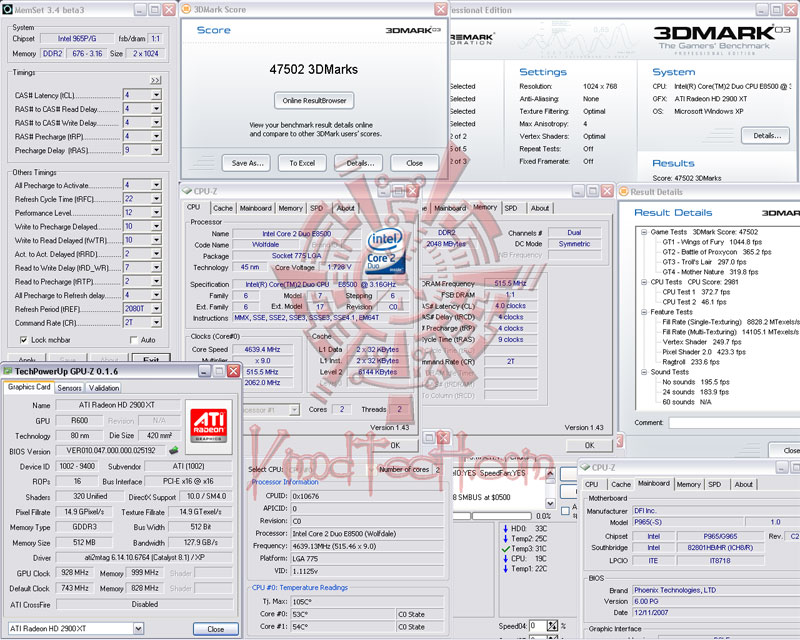Click the Intel Core 2 Duo logo in CPU-Z
The image size is (800, 640).
(x=385, y=251)
